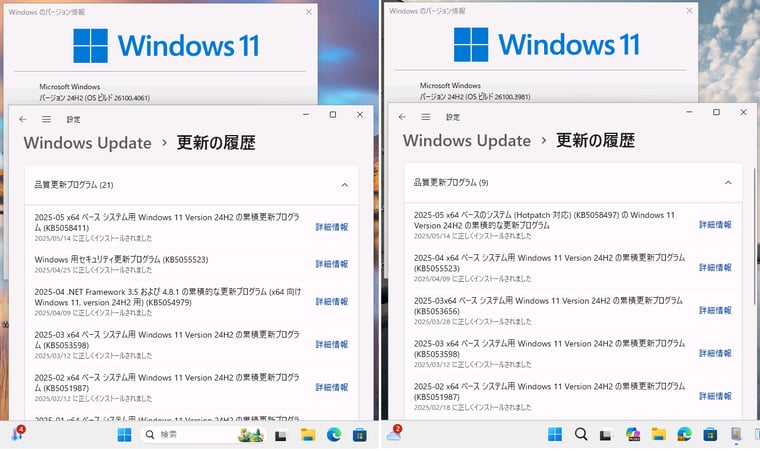Open 詳細情報 for KB5055523 in right window
Viewport: 760px width, 451px height.
pyautogui.click(x=715, y=267)
